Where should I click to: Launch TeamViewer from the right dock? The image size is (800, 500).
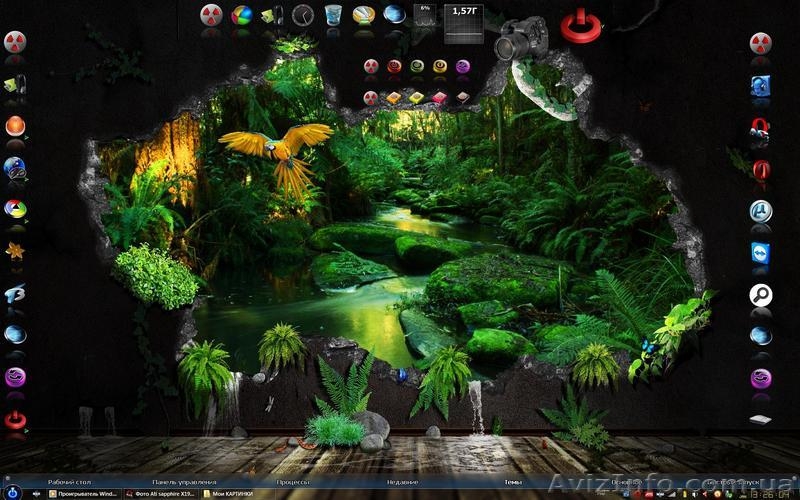point(761,252)
